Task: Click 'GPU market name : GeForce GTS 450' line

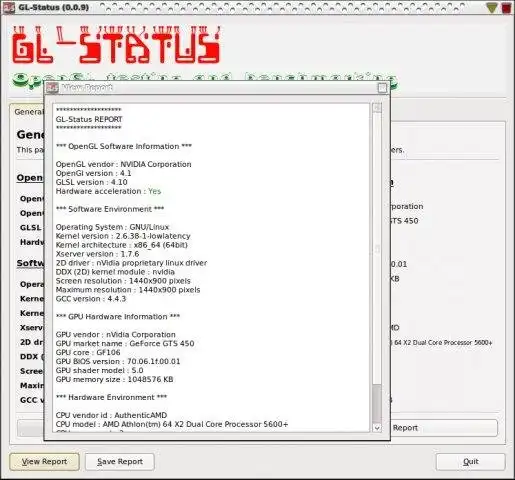Action: pyautogui.click(x=125, y=344)
